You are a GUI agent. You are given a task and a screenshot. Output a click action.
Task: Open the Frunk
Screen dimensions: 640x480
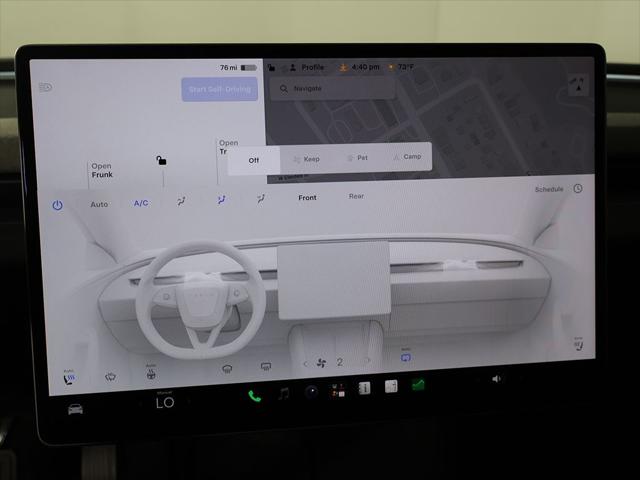pos(102,170)
